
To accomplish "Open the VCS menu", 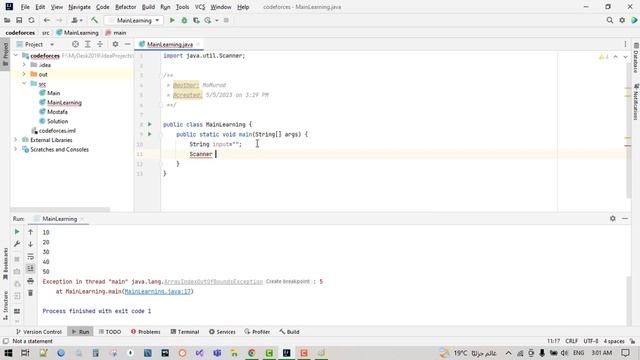I will [200, 7].
